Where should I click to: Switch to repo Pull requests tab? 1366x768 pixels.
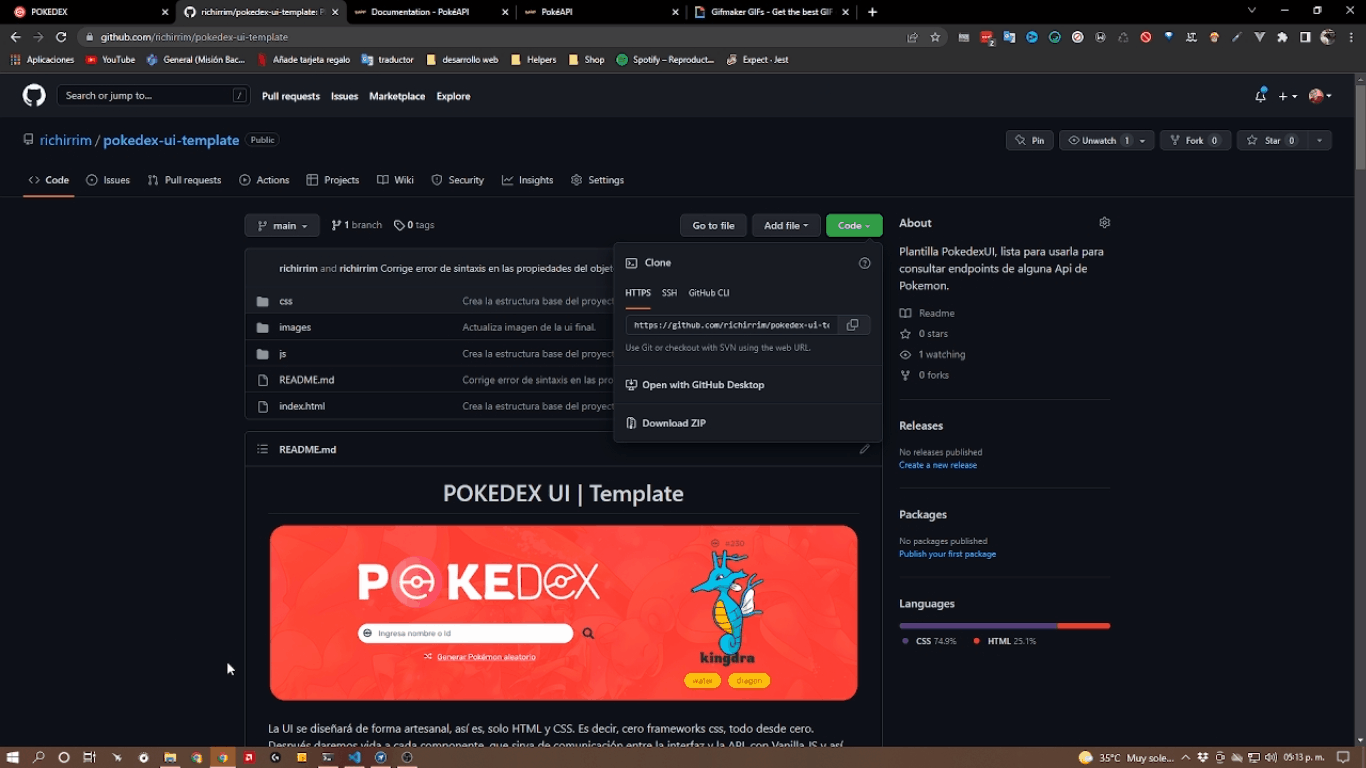pyautogui.click(x=184, y=180)
